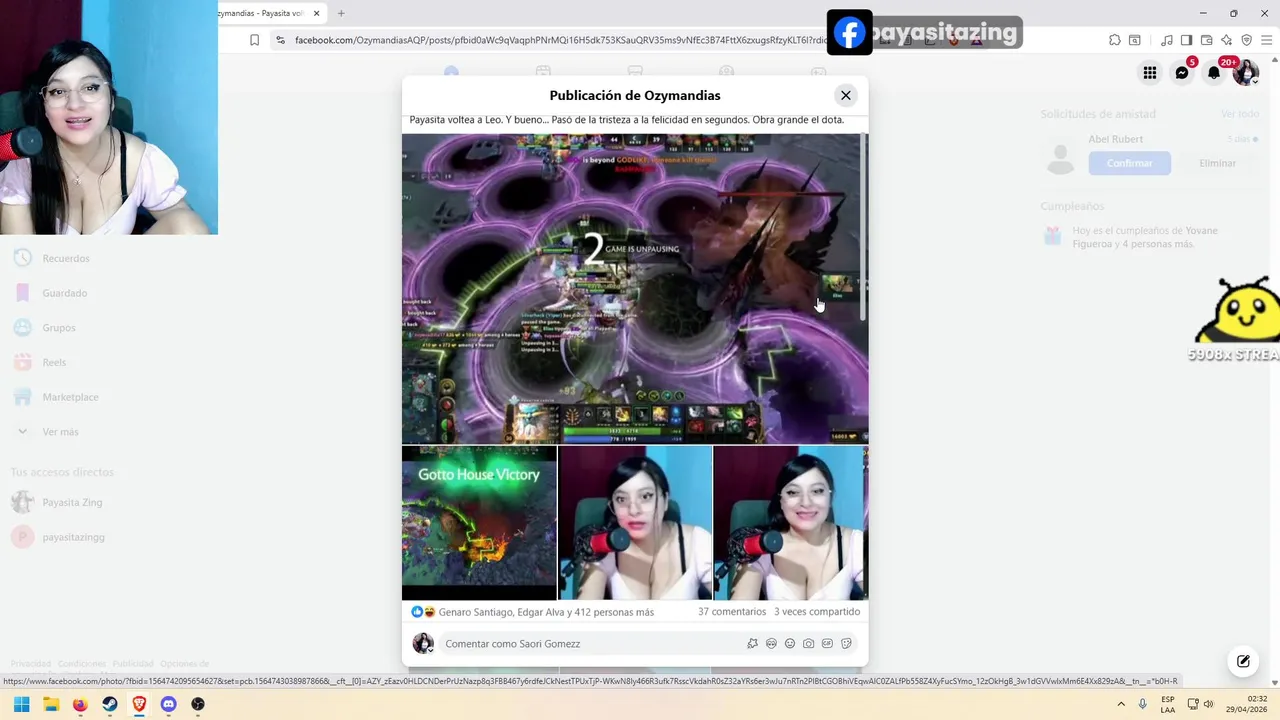Close the Ozymandias browser tab
The height and width of the screenshot is (720, 1280).
point(317,13)
